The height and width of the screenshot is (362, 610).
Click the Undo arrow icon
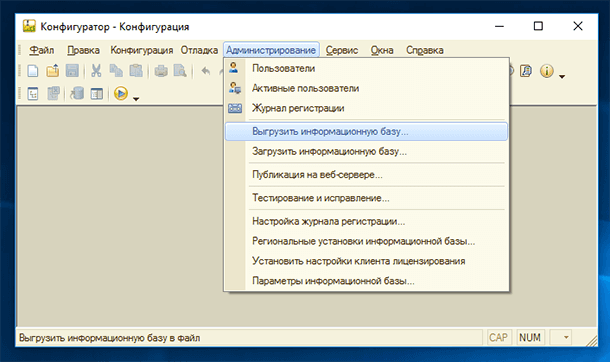coord(206,71)
